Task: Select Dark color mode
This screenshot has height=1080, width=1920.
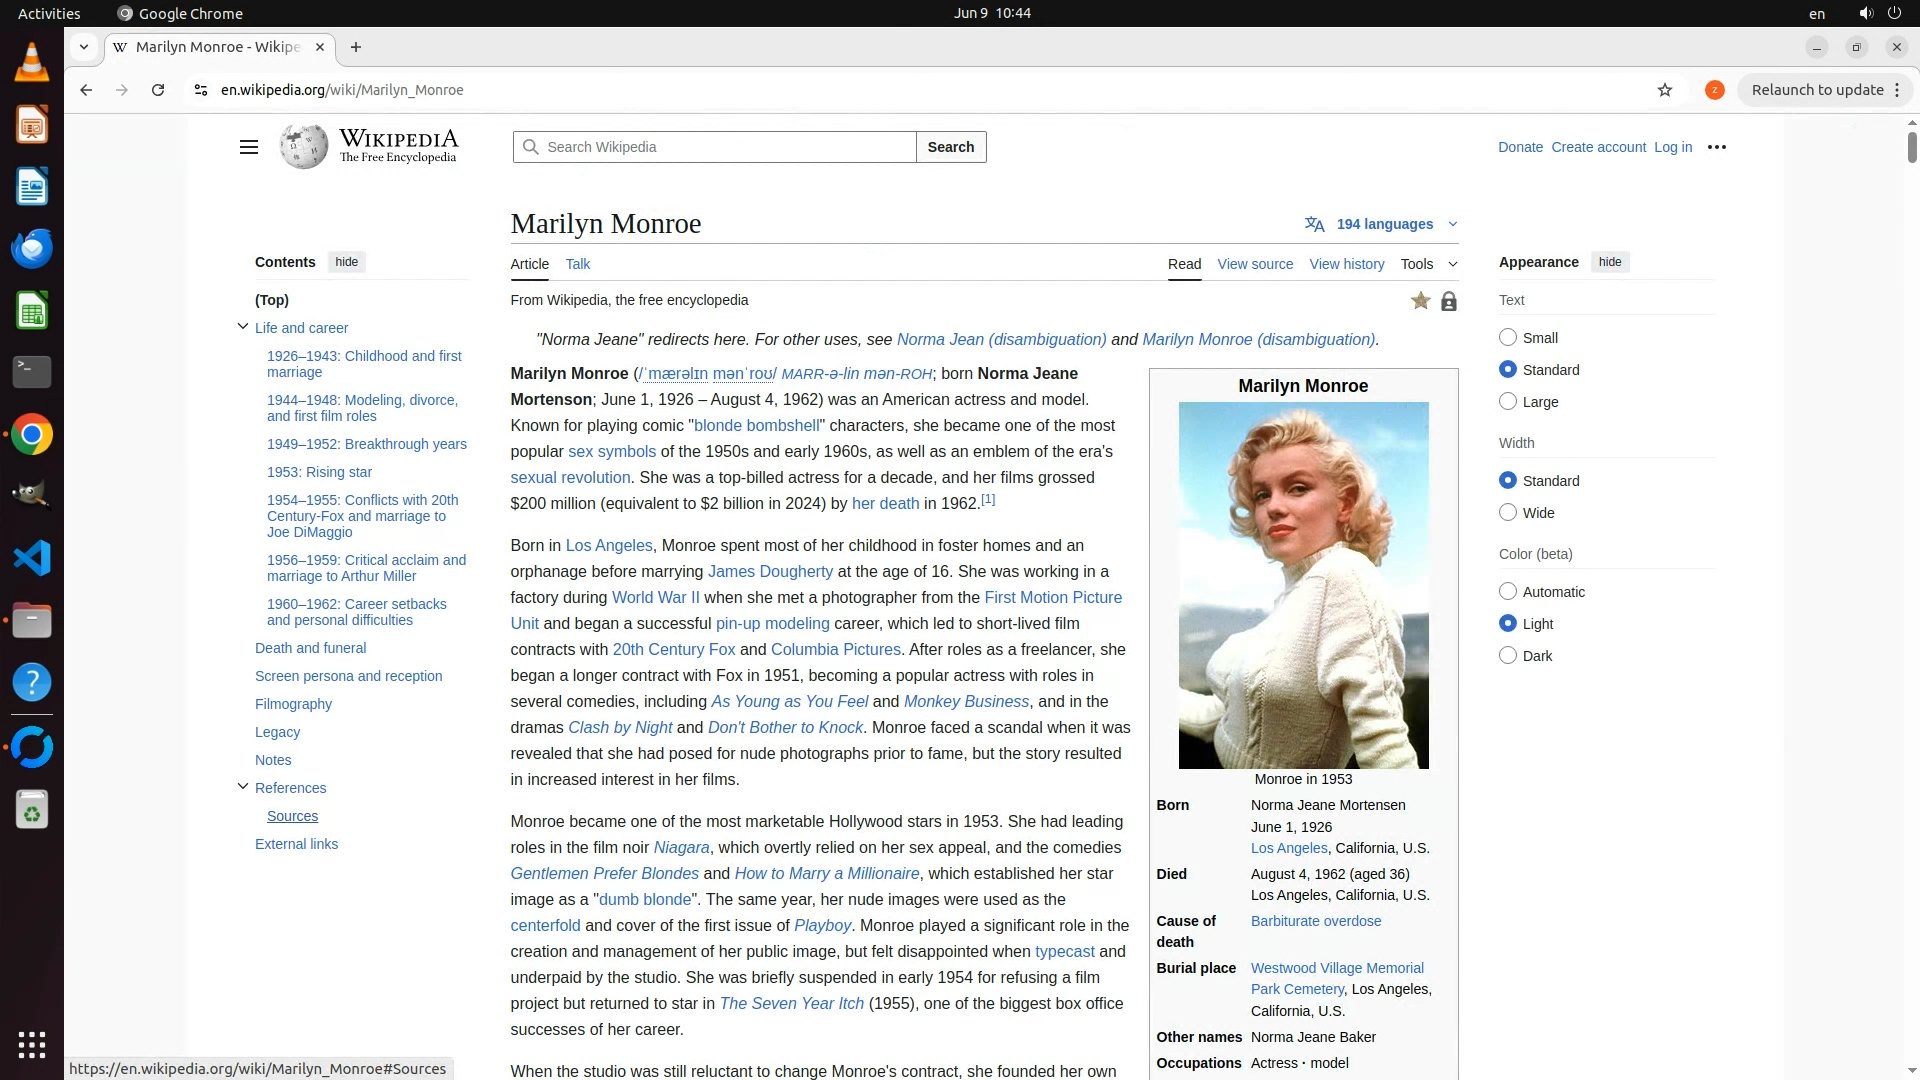Action: tap(1508, 656)
